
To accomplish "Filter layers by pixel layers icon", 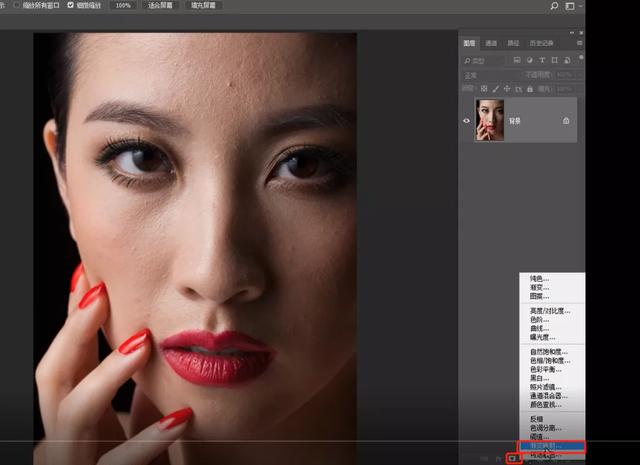I will click(x=517, y=60).
